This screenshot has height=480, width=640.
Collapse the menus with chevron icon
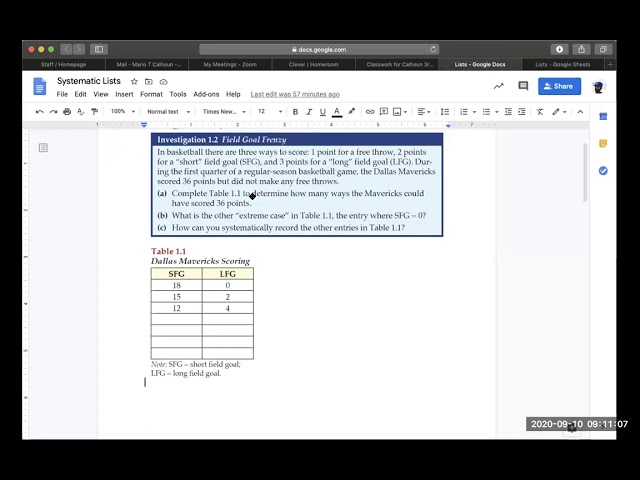580,112
